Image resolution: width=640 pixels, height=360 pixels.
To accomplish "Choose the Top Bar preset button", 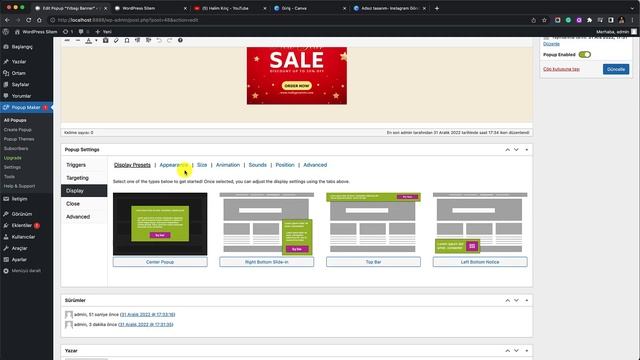I will pyautogui.click(x=373, y=262).
